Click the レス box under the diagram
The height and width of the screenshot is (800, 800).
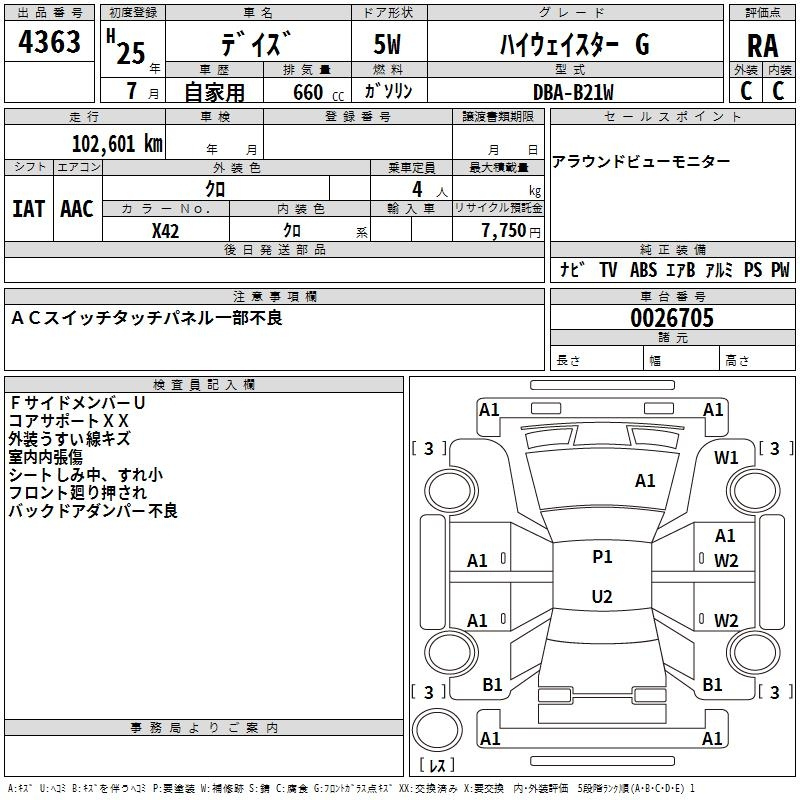(436, 765)
